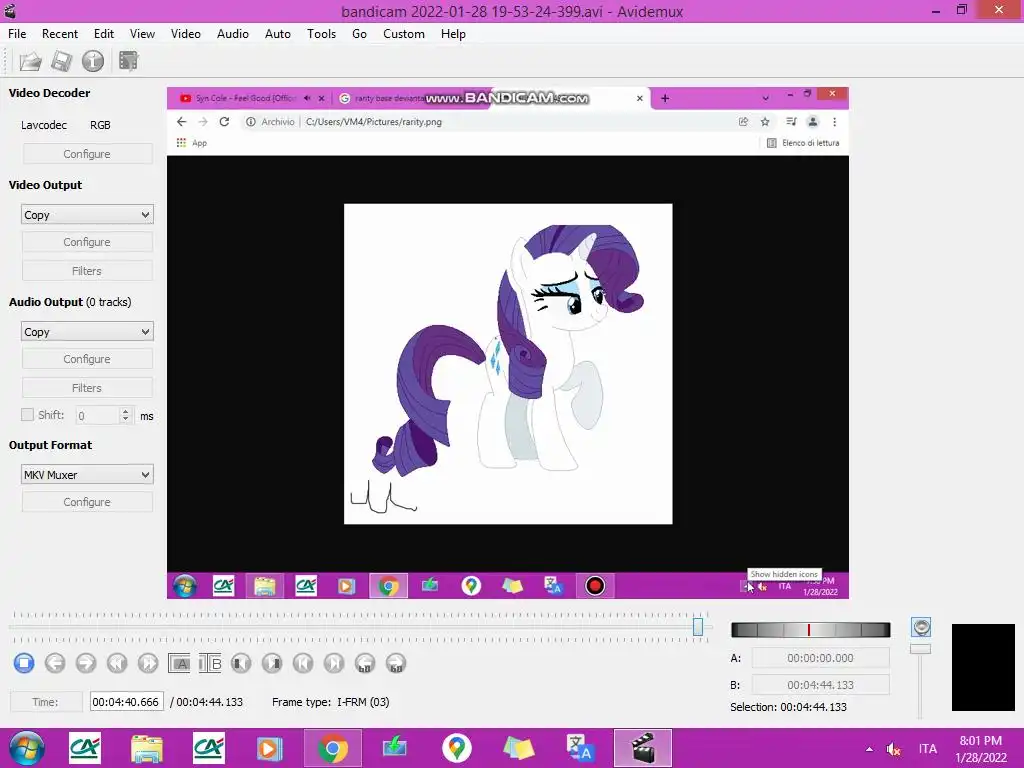Open Chrome from the Windows taskbar
The height and width of the screenshot is (768, 1024).
[332, 748]
